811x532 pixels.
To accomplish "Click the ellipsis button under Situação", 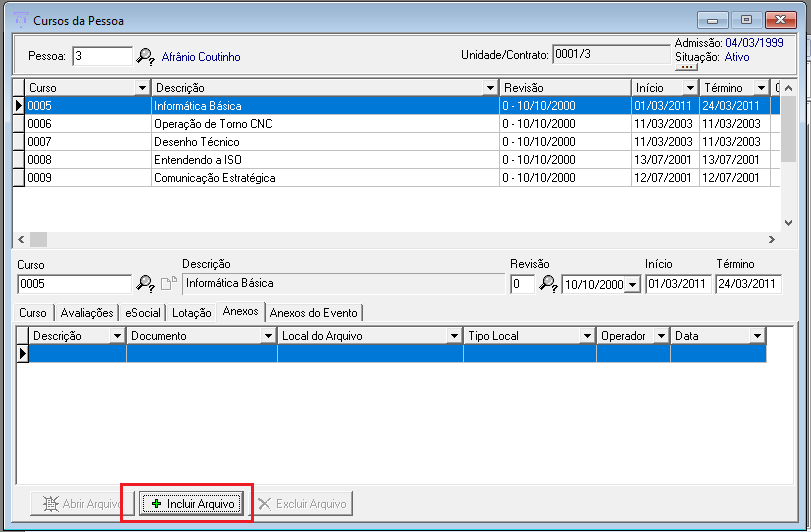I will (686, 68).
